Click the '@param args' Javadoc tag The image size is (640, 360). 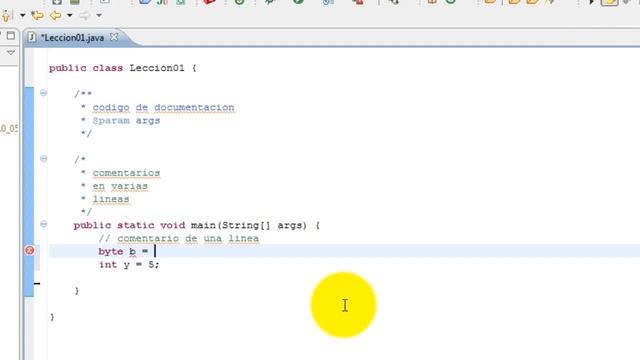[x=126, y=121]
